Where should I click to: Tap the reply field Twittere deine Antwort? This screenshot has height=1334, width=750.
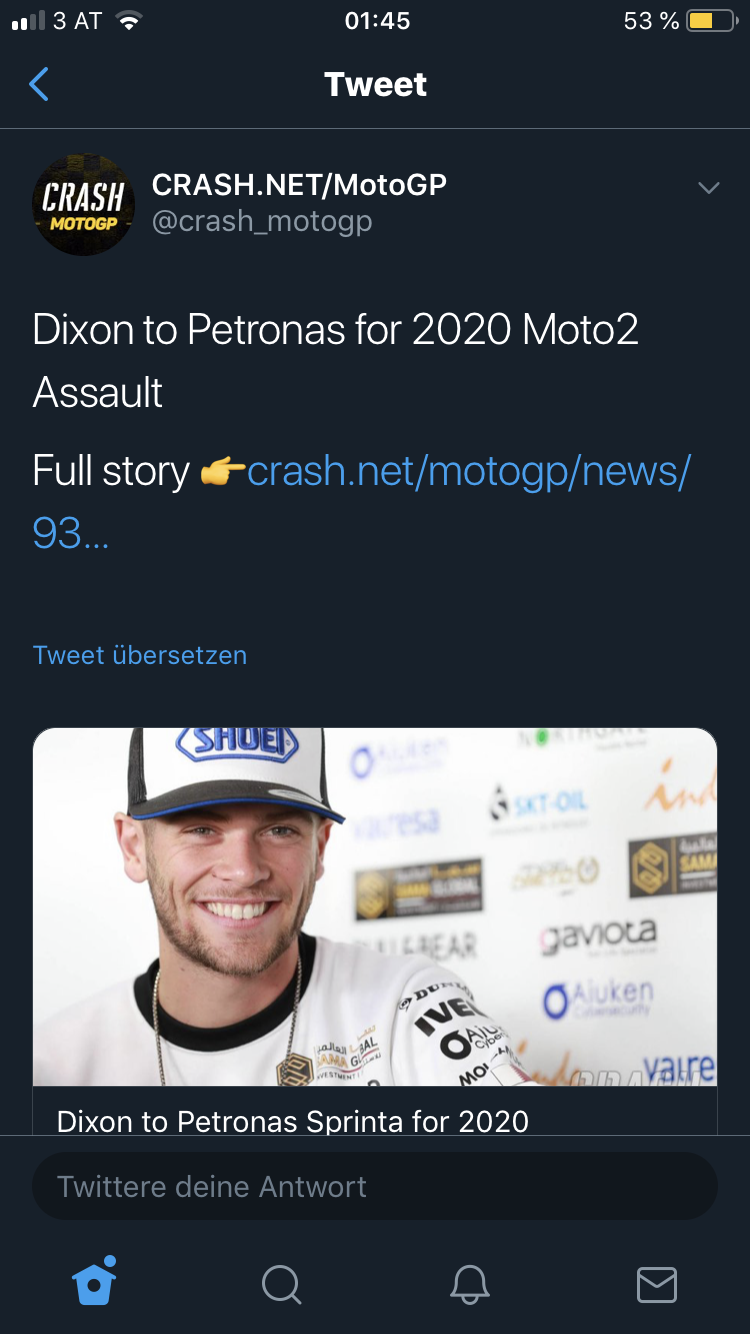pyautogui.click(x=375, y=1187)
